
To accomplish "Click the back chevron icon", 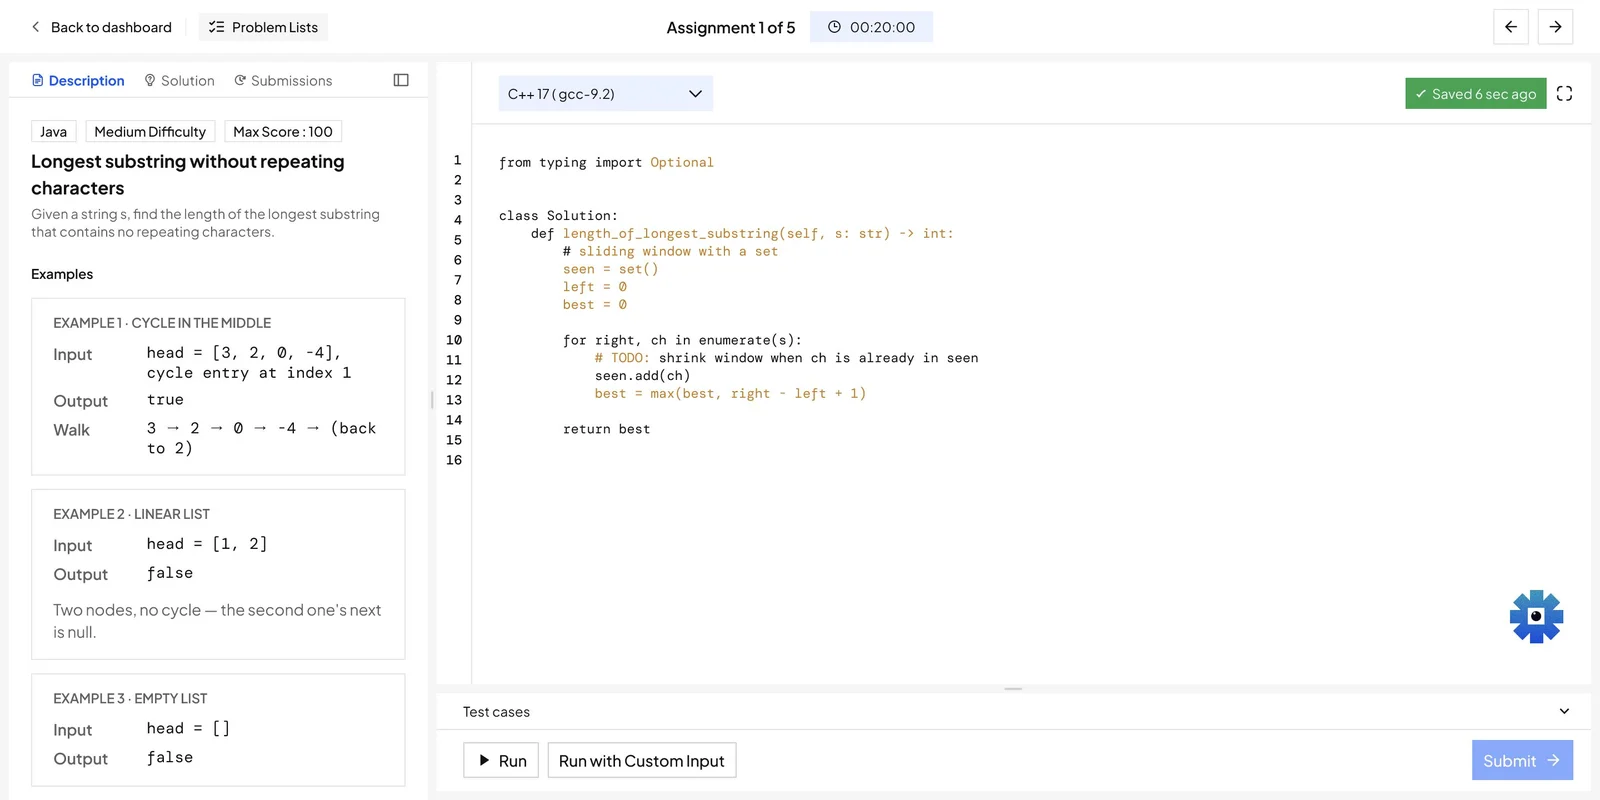I will [x=36, y=27].
